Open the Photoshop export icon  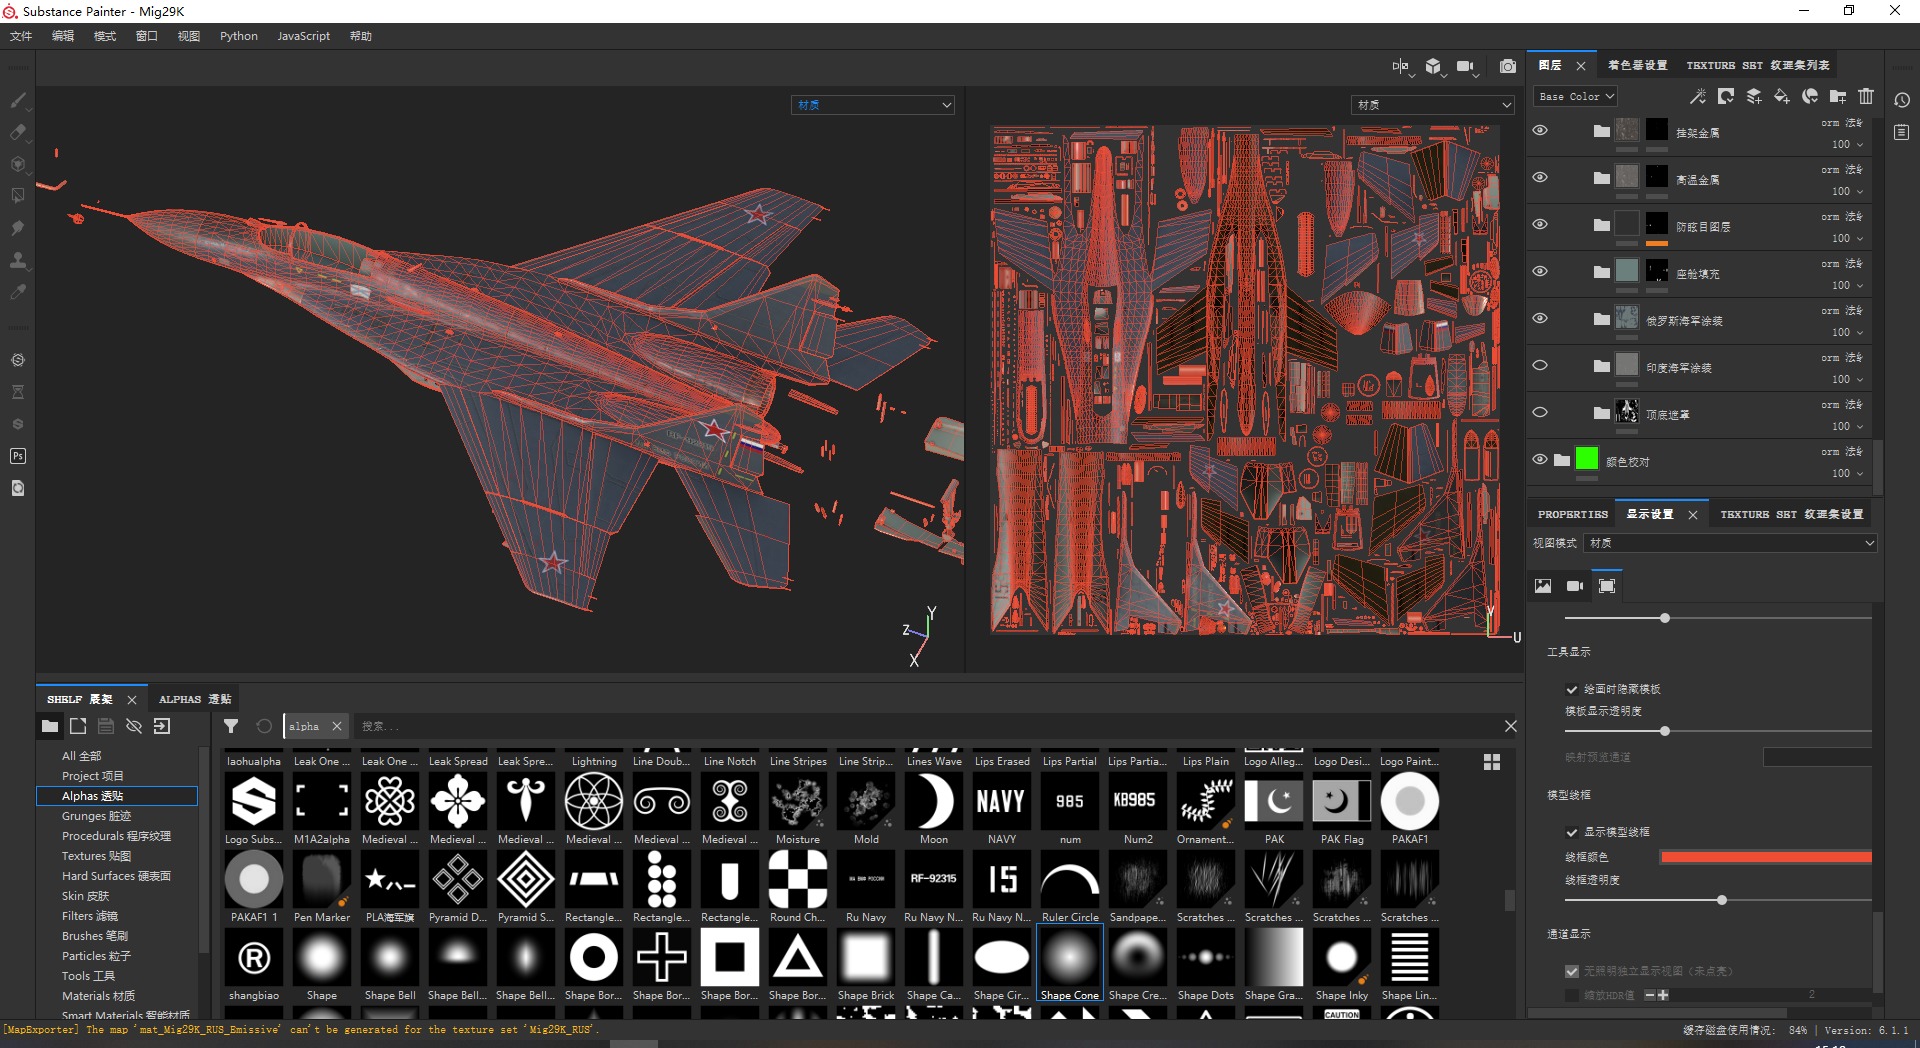click(18, 456)
